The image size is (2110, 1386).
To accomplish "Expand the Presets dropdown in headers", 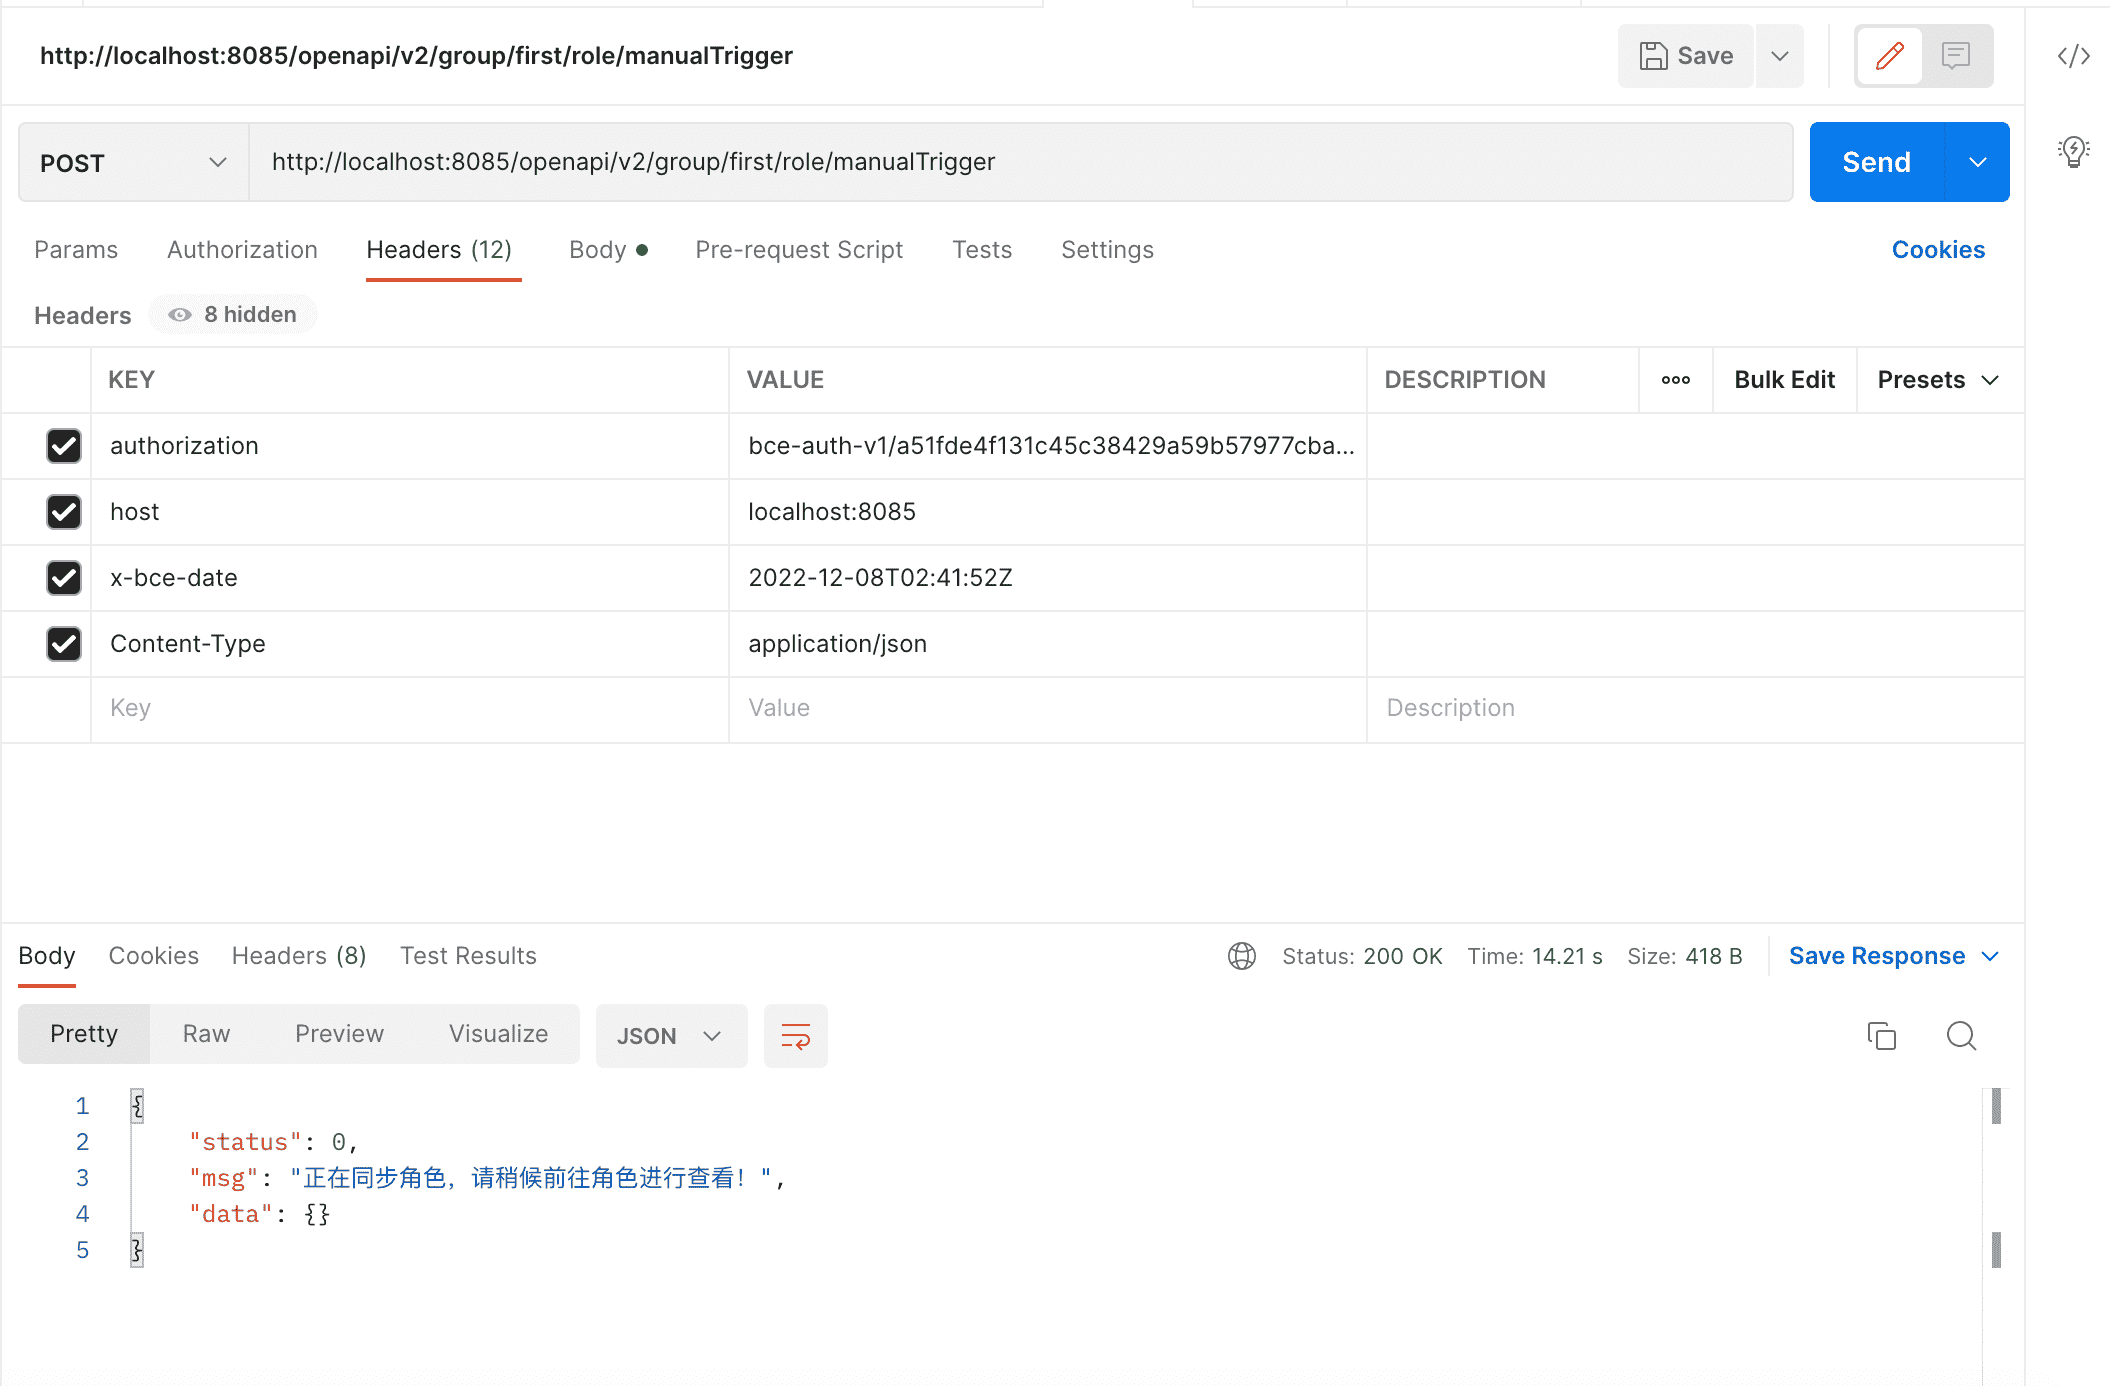I will [1937, 379].
